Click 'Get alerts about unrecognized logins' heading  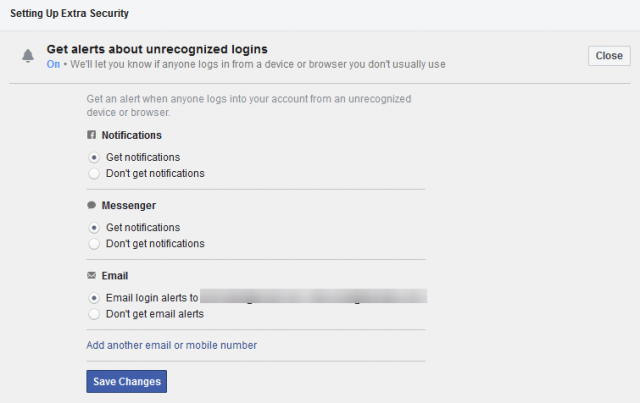coord(157,48)
